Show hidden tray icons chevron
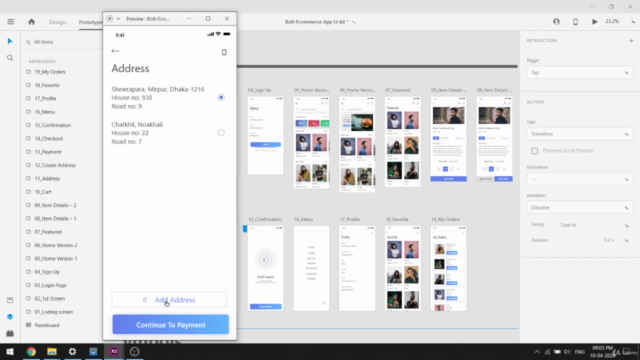640x360 pixels. [x=537, y=352]
